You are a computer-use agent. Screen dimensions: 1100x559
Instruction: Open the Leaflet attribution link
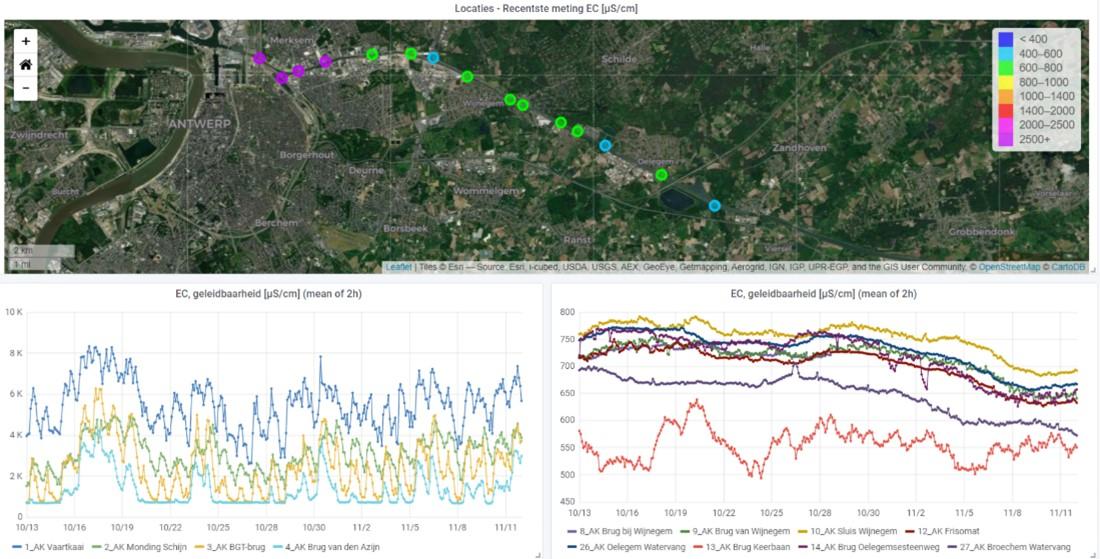[398, 267]
